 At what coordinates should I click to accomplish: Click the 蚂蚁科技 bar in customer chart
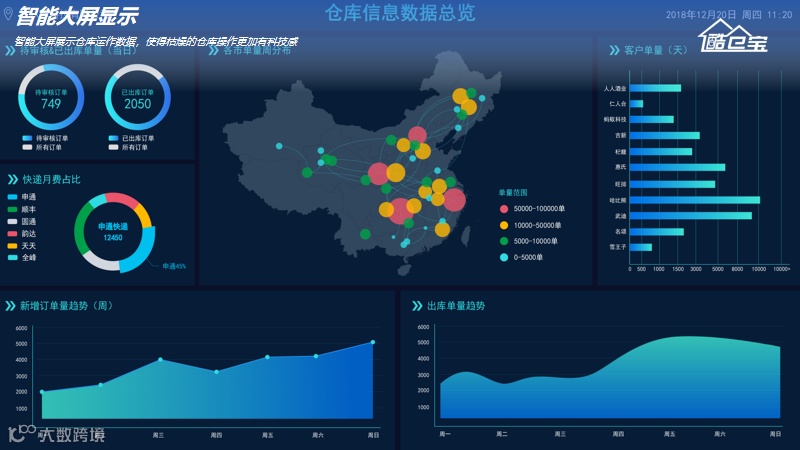point(652,119)
